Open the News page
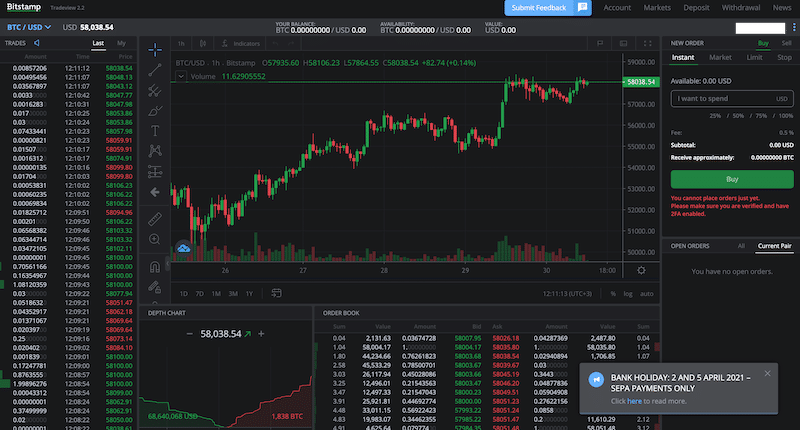Screen dimensions: 800x430 (x=782, y=8)
